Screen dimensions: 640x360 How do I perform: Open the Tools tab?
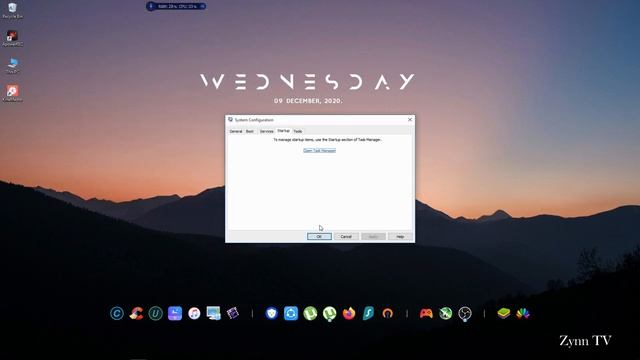coord(298,131)
